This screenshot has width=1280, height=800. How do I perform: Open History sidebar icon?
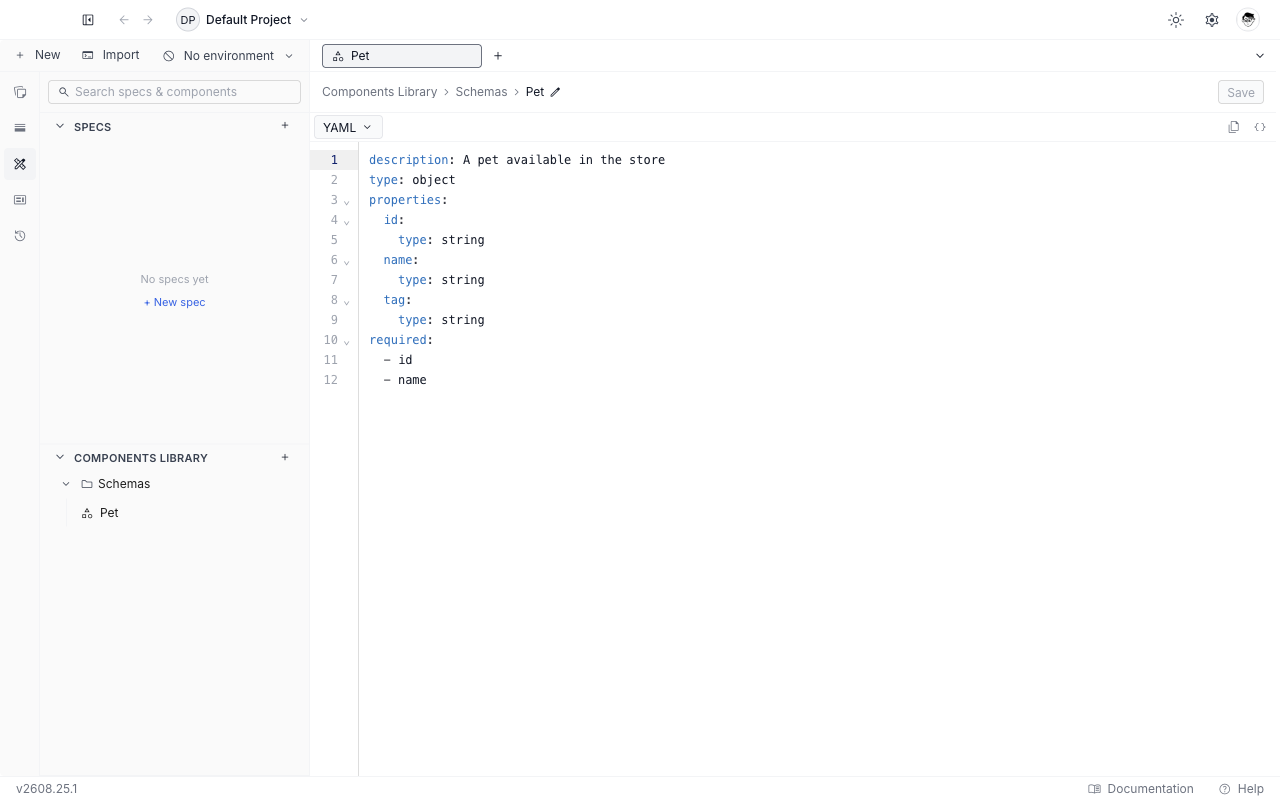[20, 236]
